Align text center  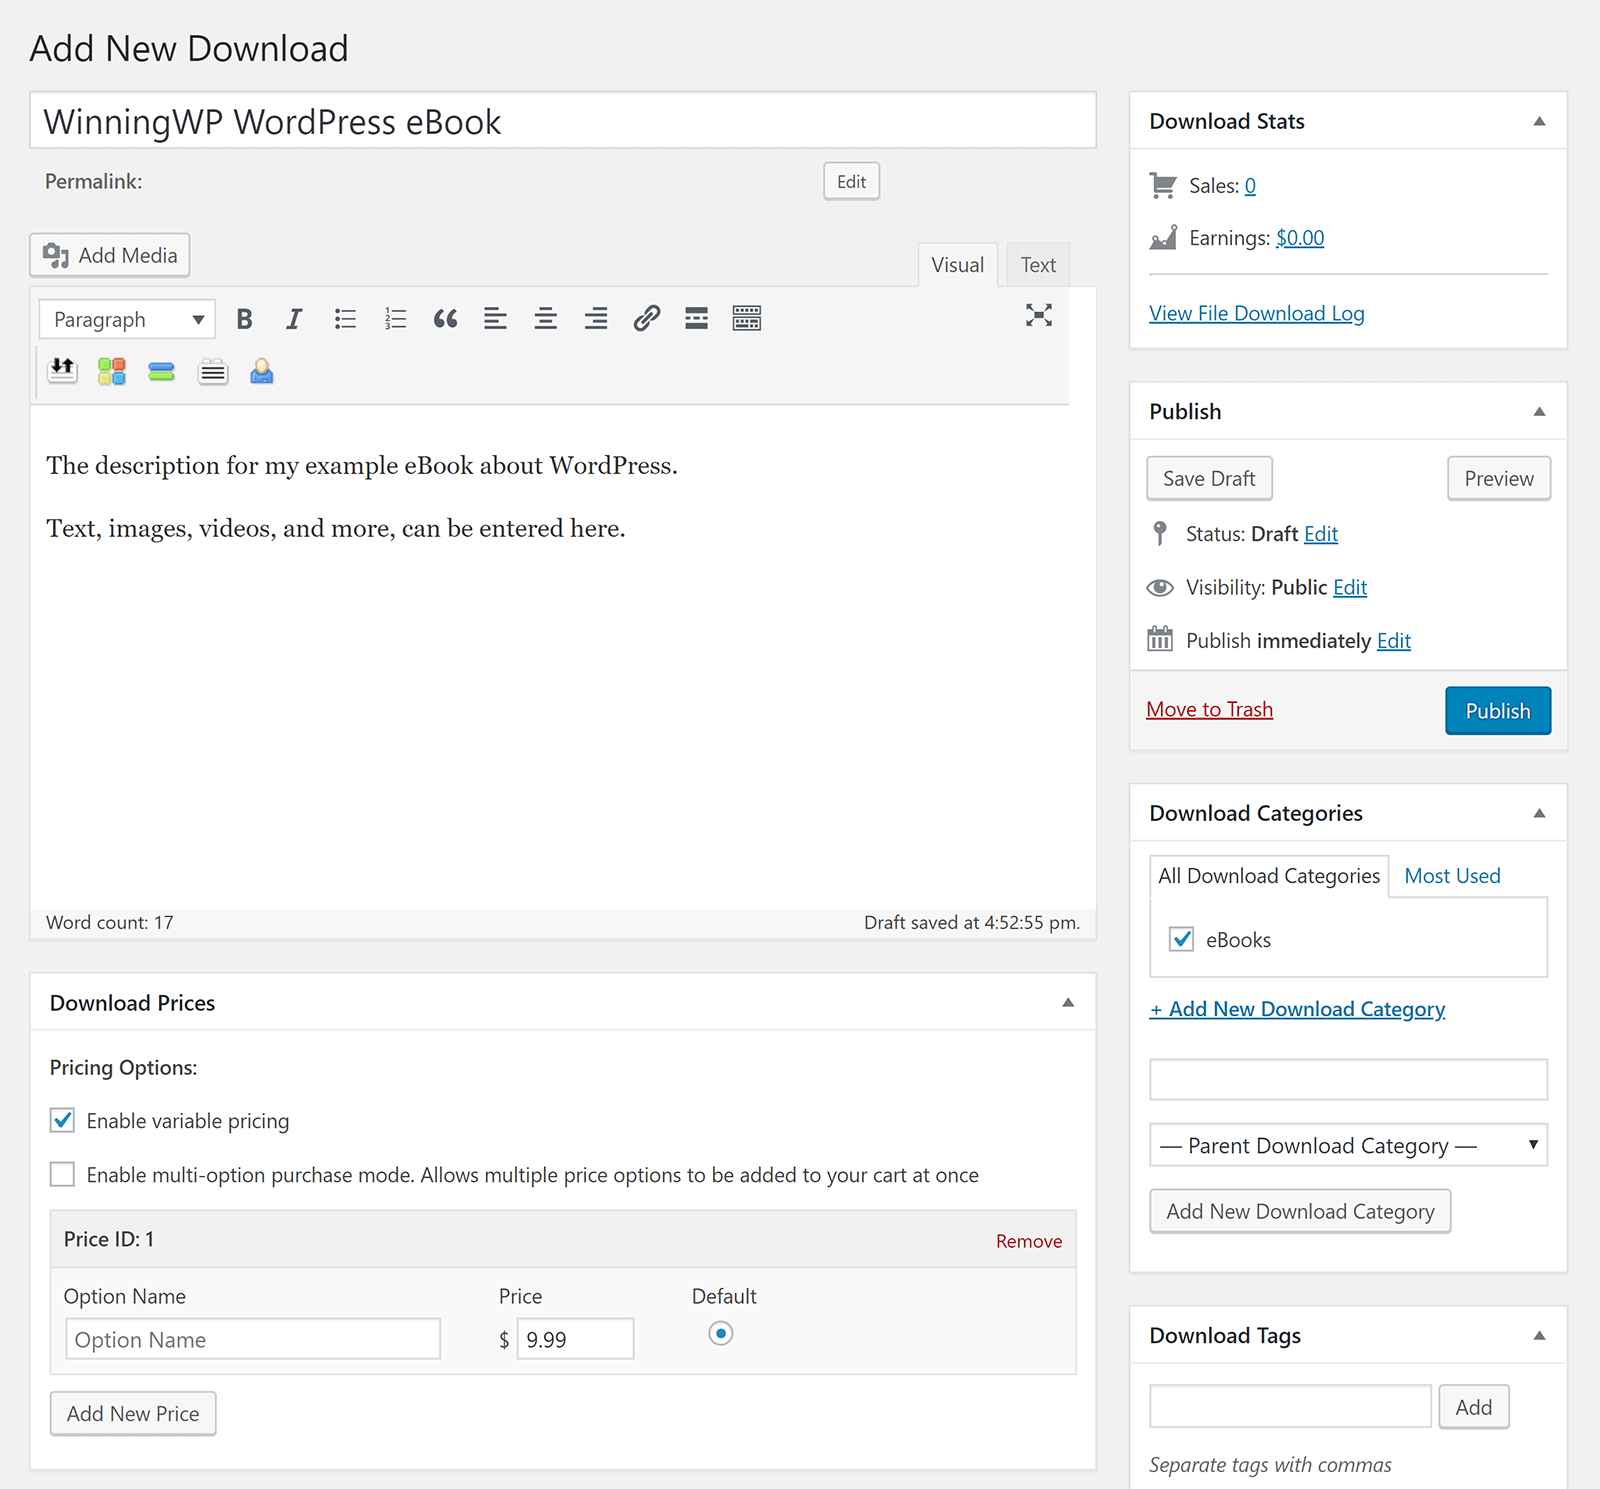tap(545, 319)
